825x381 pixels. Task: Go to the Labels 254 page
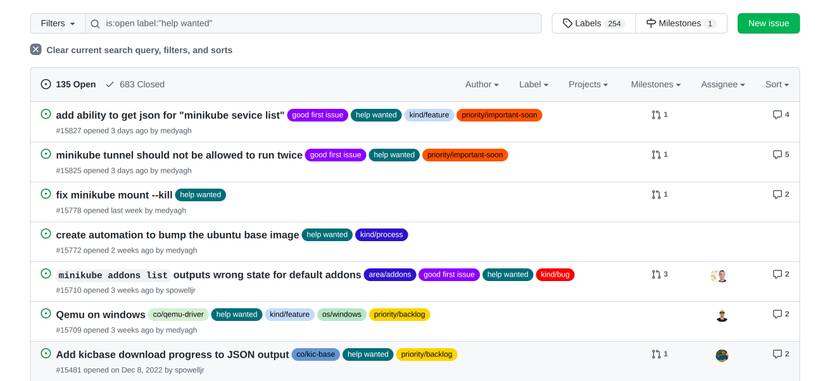[593, 24]
